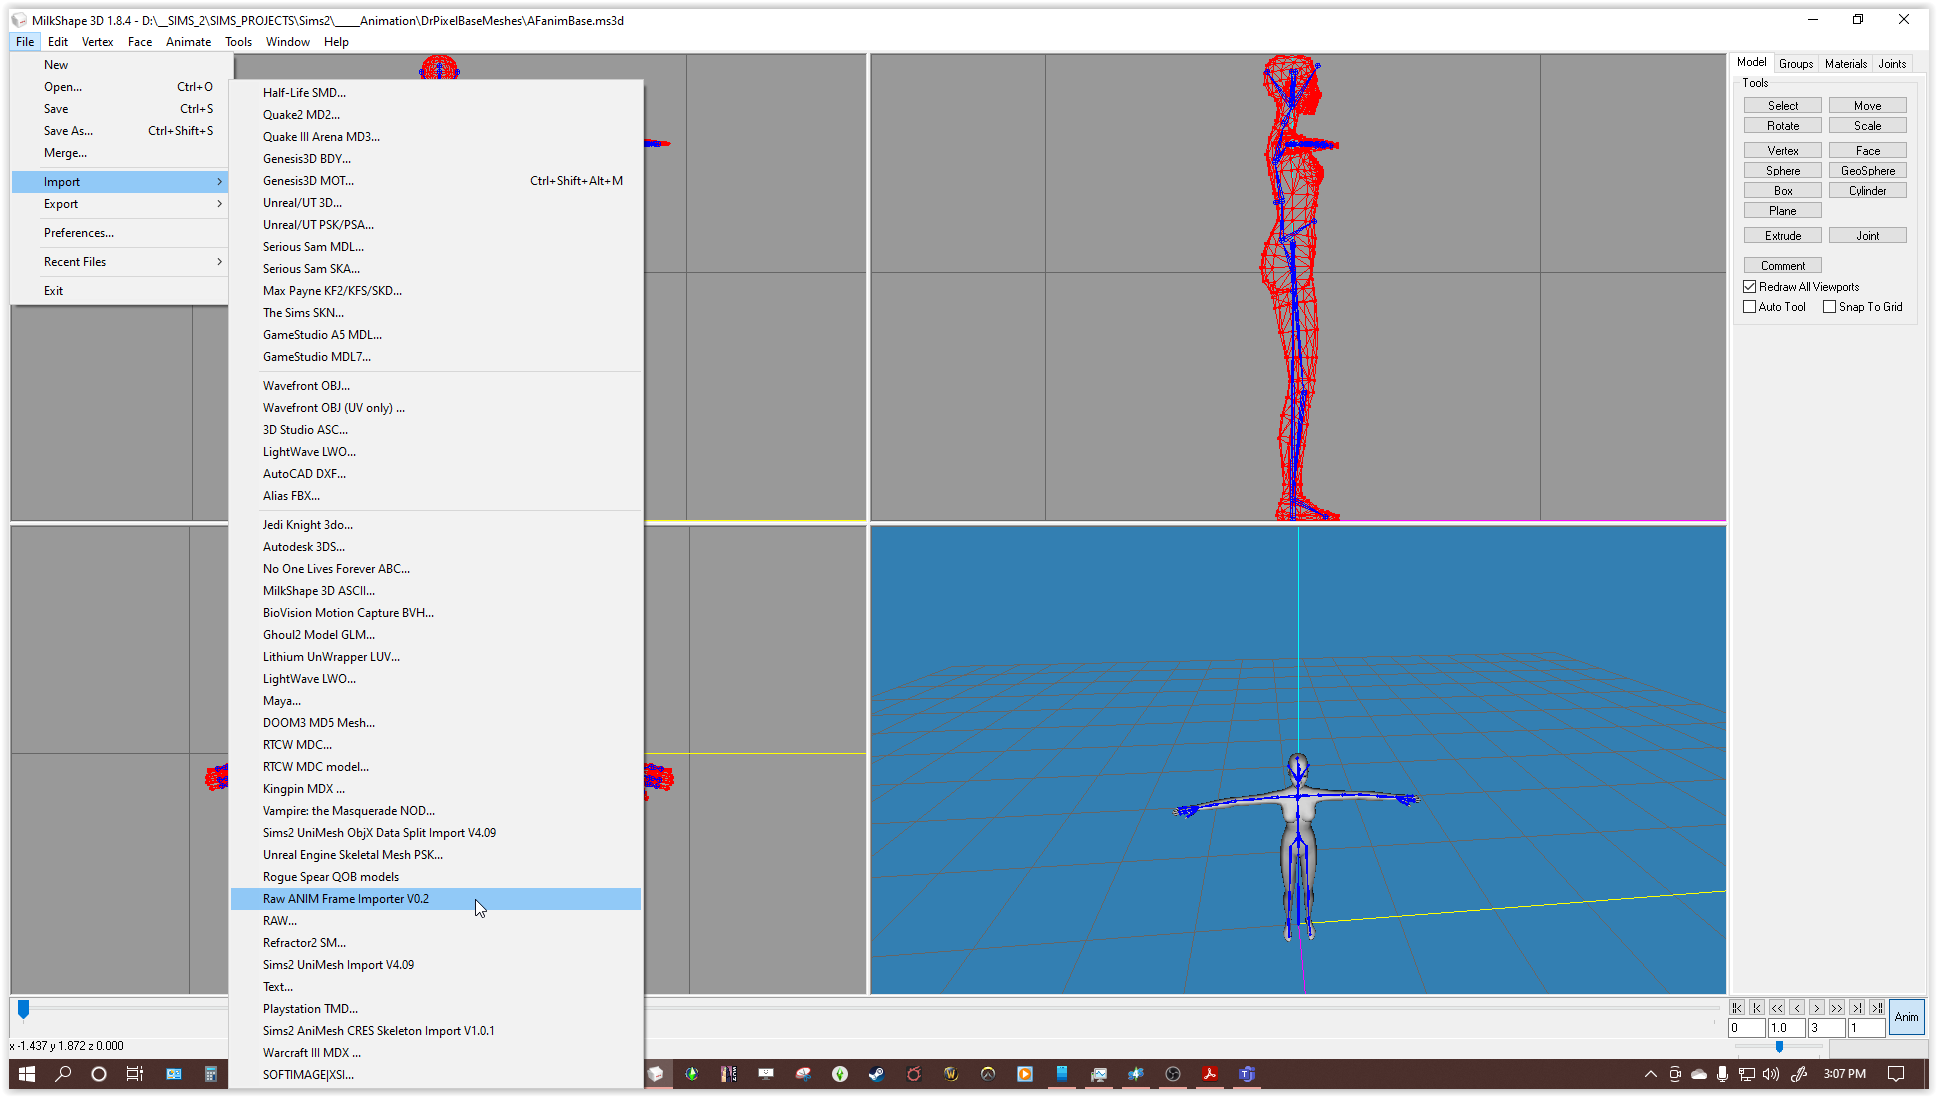This screenshot has height=1097, width=1937.
Task: Switch to the Joints tab
Action: pyautogui.click(x=1892, y=63)
